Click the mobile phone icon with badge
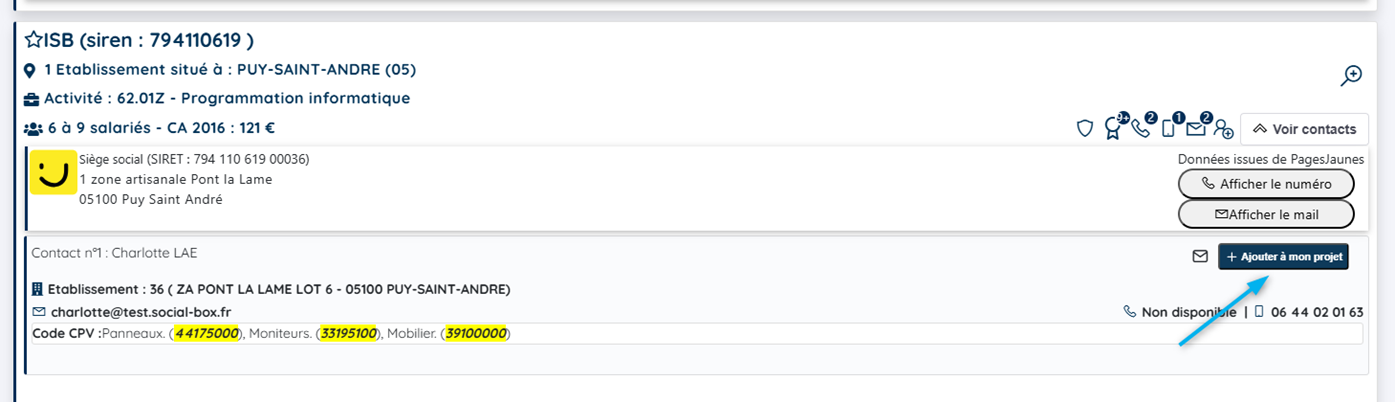The image size is (1395, 402). [x=1168, y=129]
